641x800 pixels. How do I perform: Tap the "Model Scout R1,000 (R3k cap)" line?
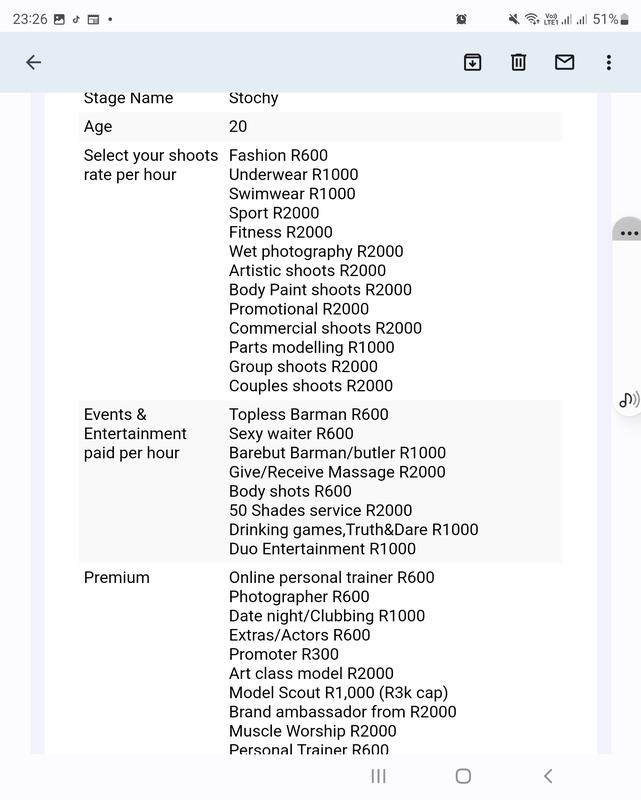coord(338,692)
